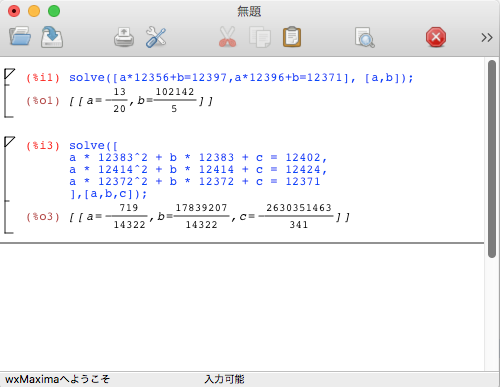Click the 'solve([' line in the second cell
Image resolution: width=500 pixels, height=387 pixels.
(x=93, y=146)
